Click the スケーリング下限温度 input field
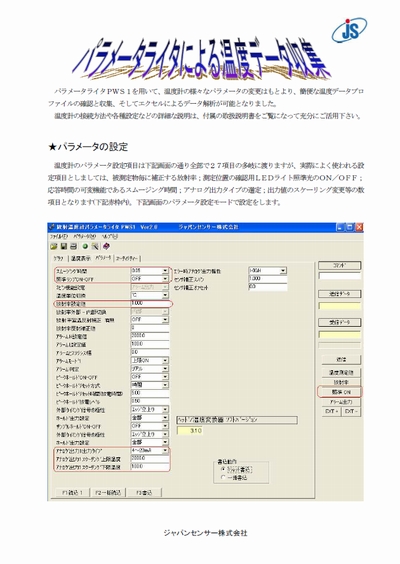This screenshot has width=400, height=564. [x=150, y=467]
